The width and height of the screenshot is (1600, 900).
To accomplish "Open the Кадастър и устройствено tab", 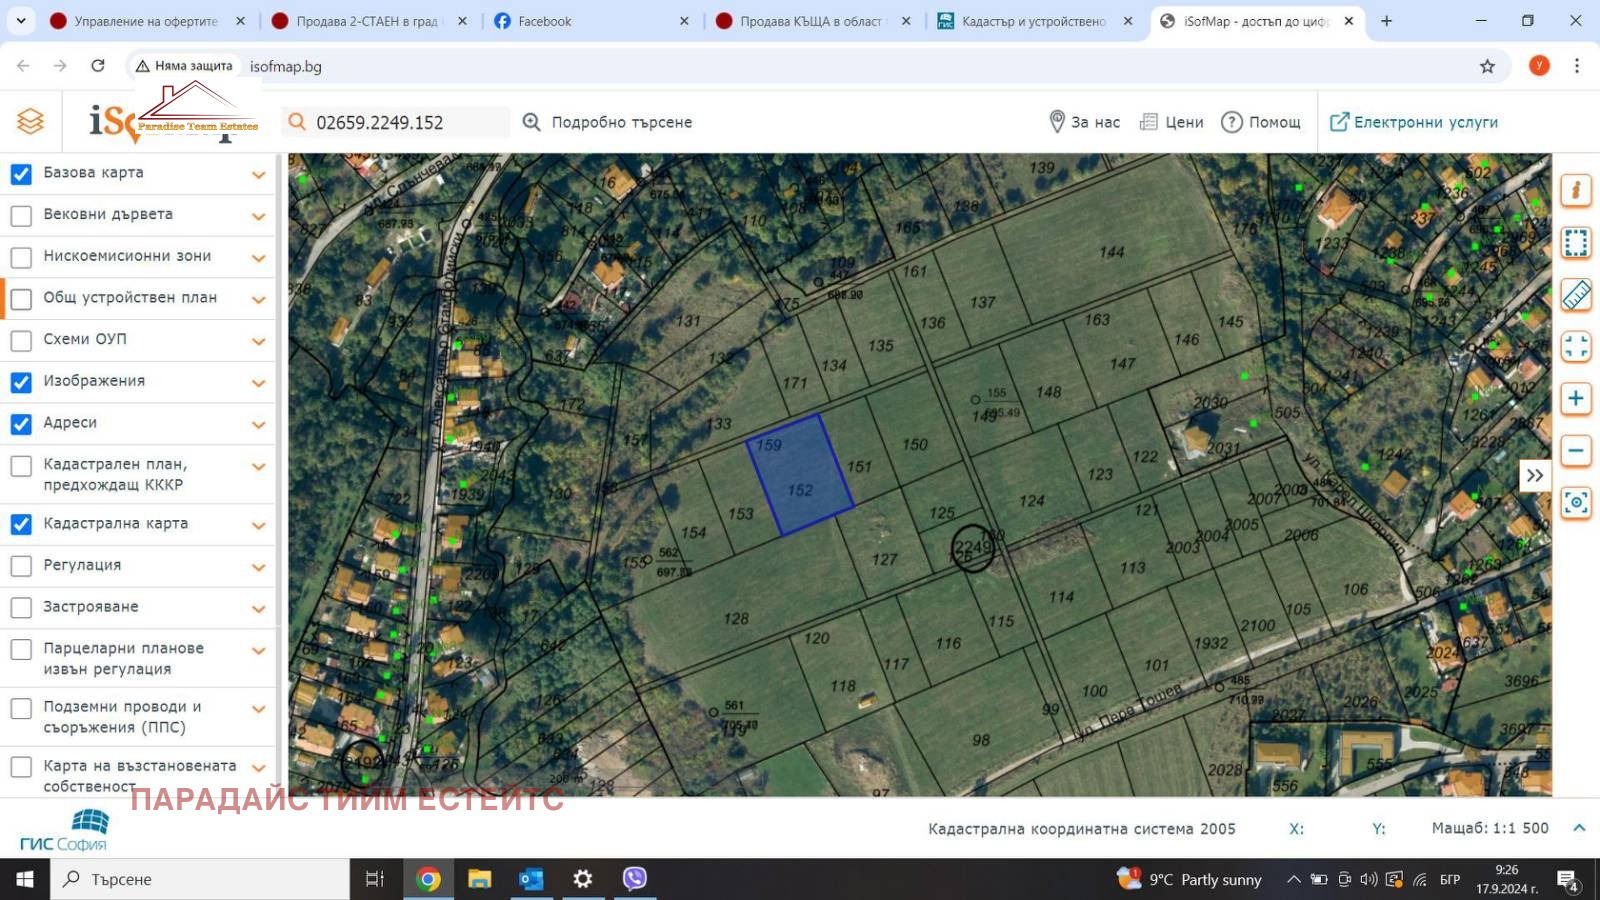I will (x=1033, y=21).
